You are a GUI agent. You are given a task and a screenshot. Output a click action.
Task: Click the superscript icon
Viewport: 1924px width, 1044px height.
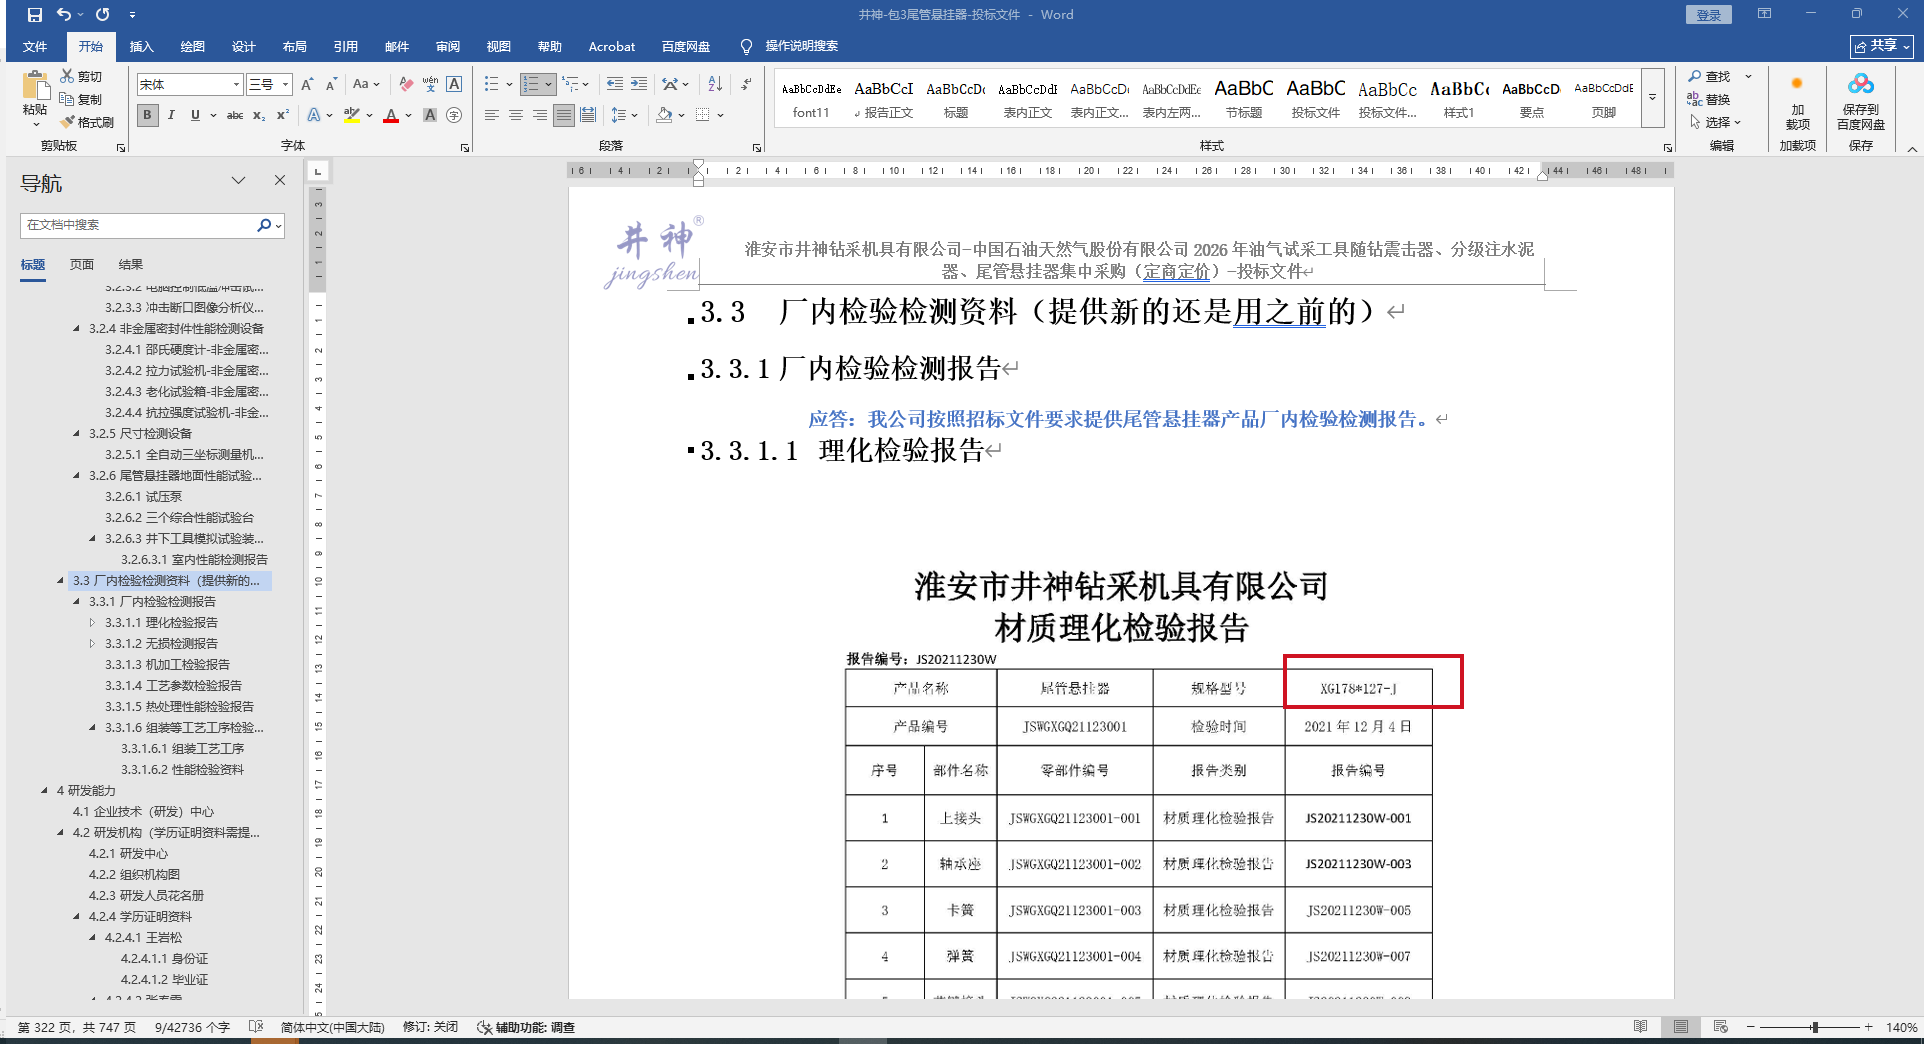click(x=283, y=115)
